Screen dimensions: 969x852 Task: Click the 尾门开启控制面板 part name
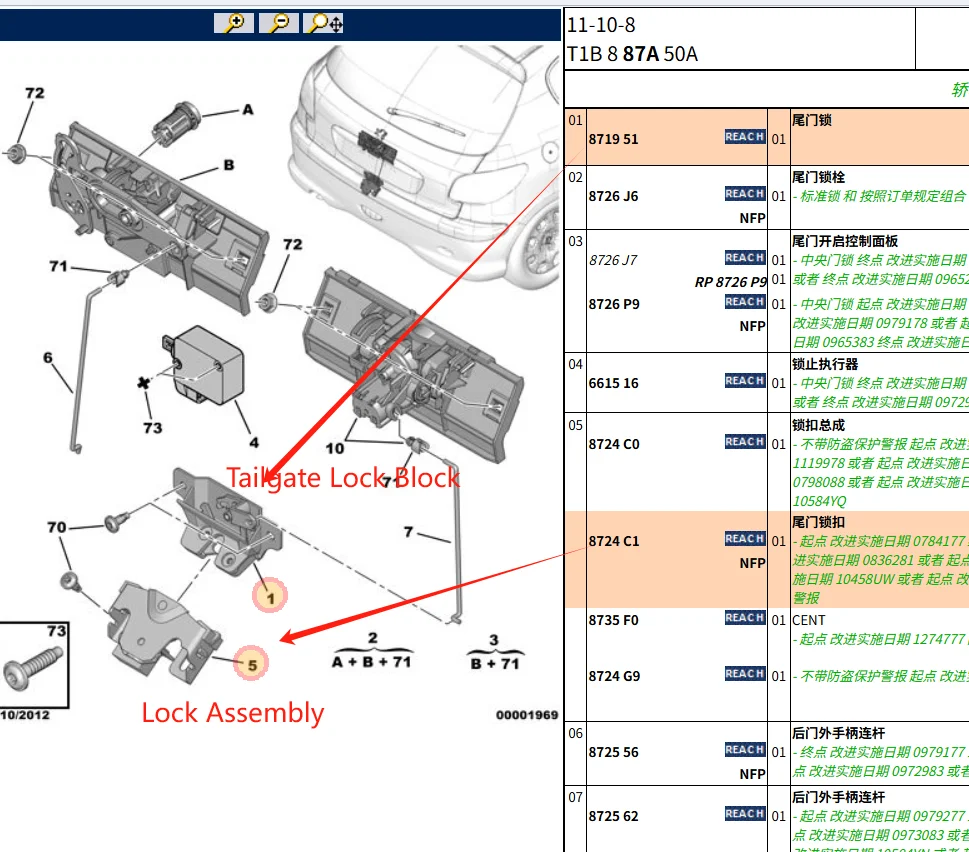[844, 241]
